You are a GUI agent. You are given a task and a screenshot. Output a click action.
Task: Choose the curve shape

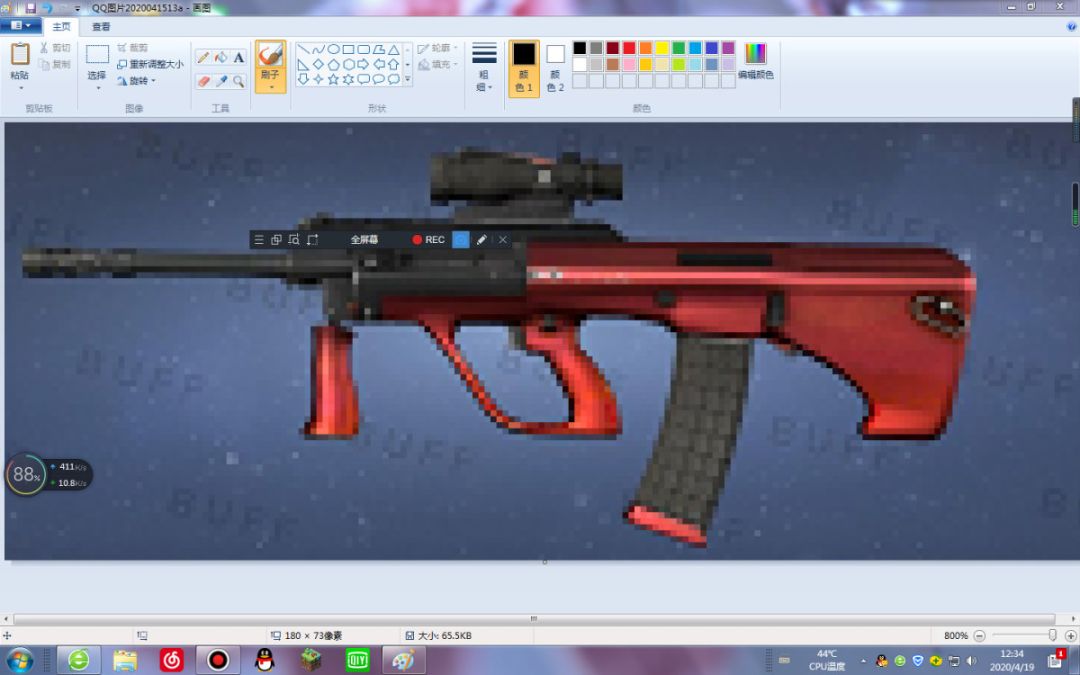coord(318,50)
